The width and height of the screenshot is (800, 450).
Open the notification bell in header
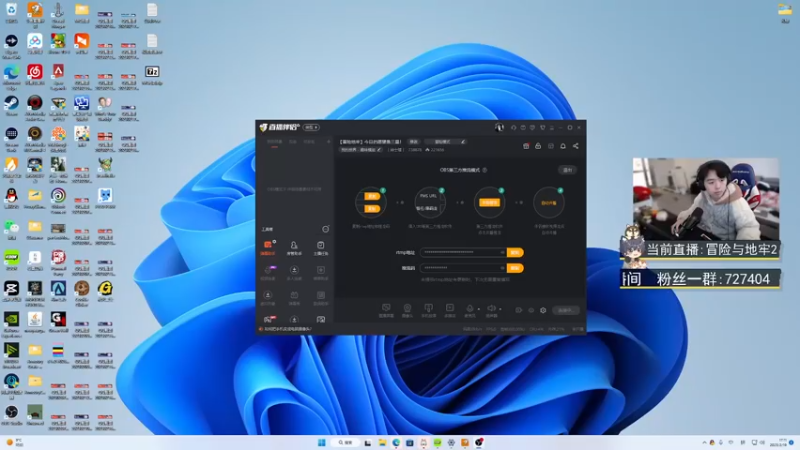(563, 146)
